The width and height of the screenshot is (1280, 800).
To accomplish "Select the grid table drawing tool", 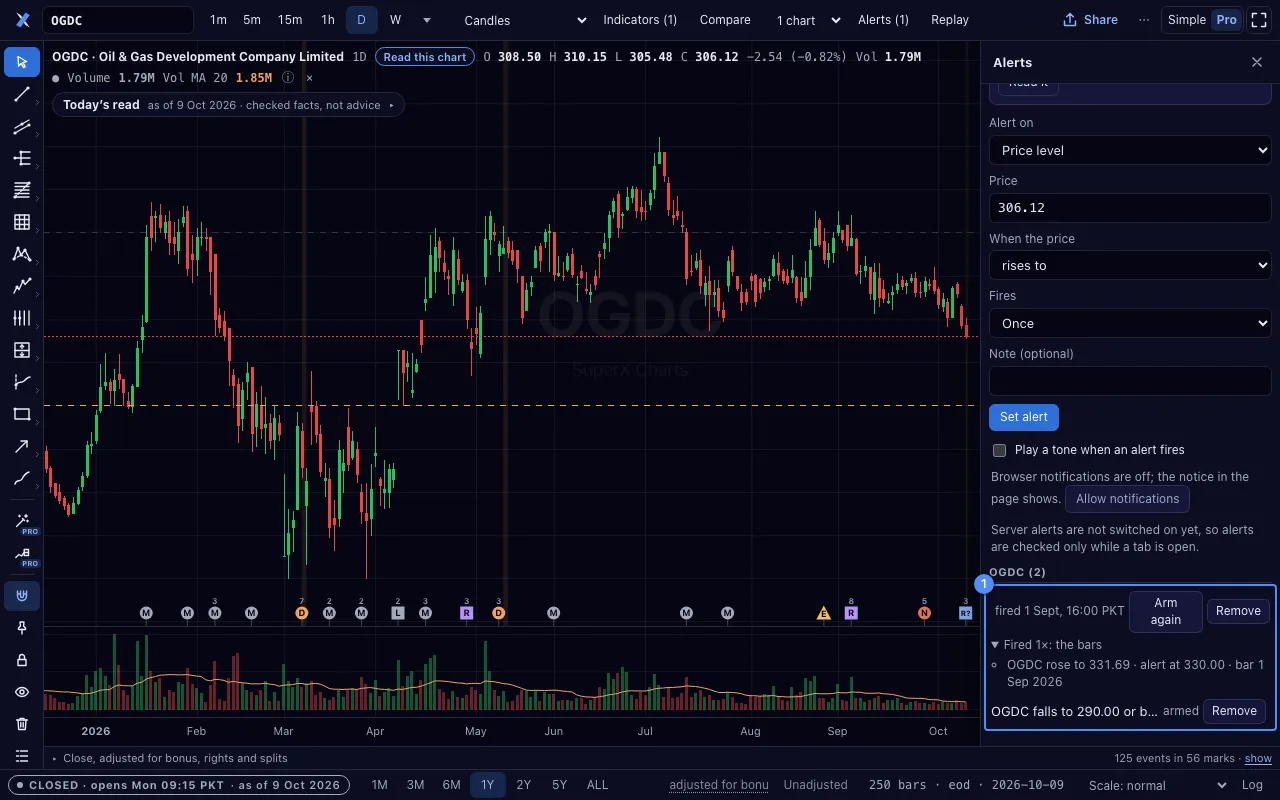I will click(x=22, y=222).
